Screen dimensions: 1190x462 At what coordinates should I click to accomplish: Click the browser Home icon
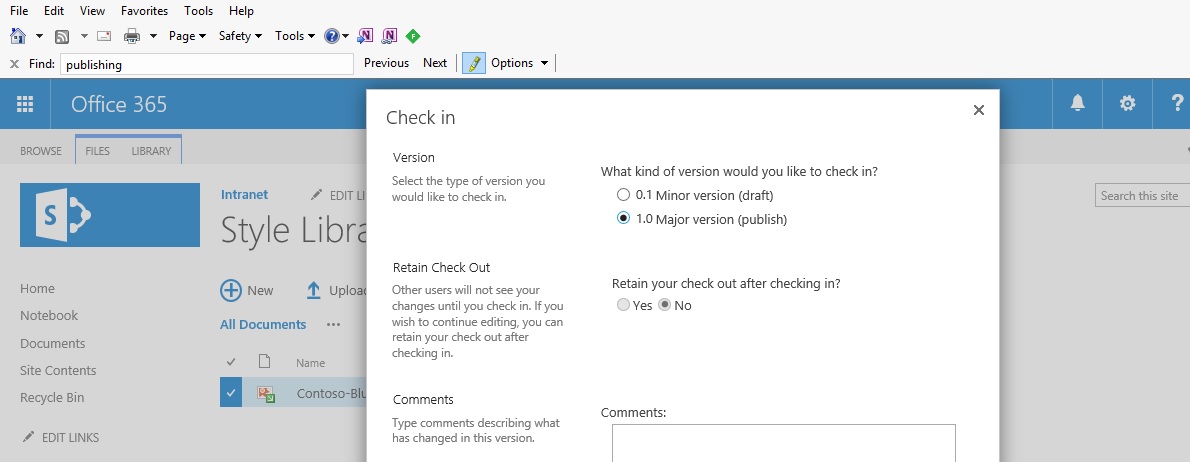coord(18,36)
